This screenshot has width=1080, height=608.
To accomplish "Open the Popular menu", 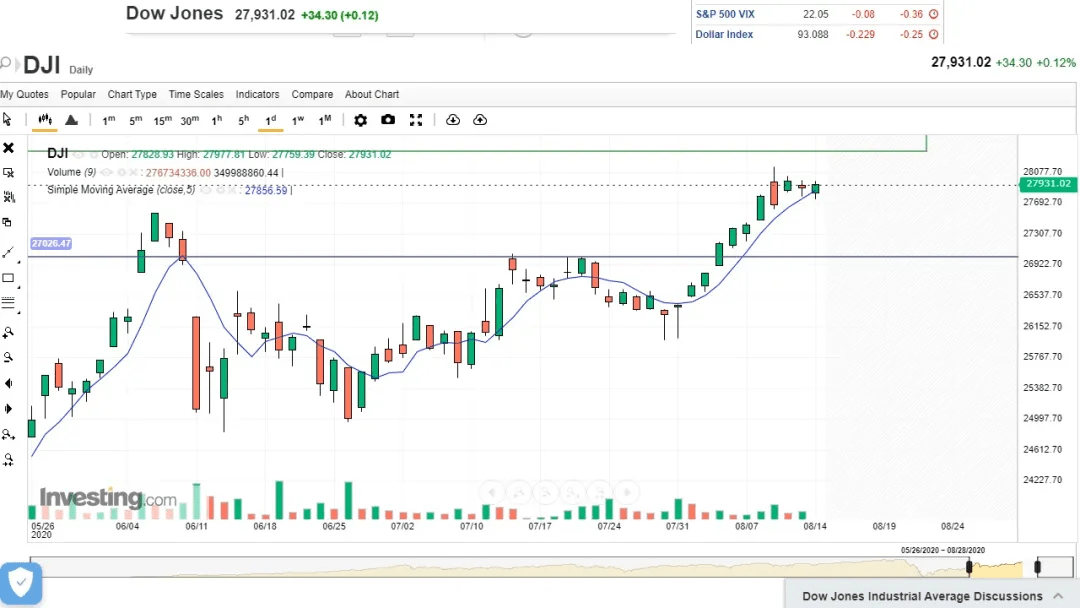I will [78, 94].
